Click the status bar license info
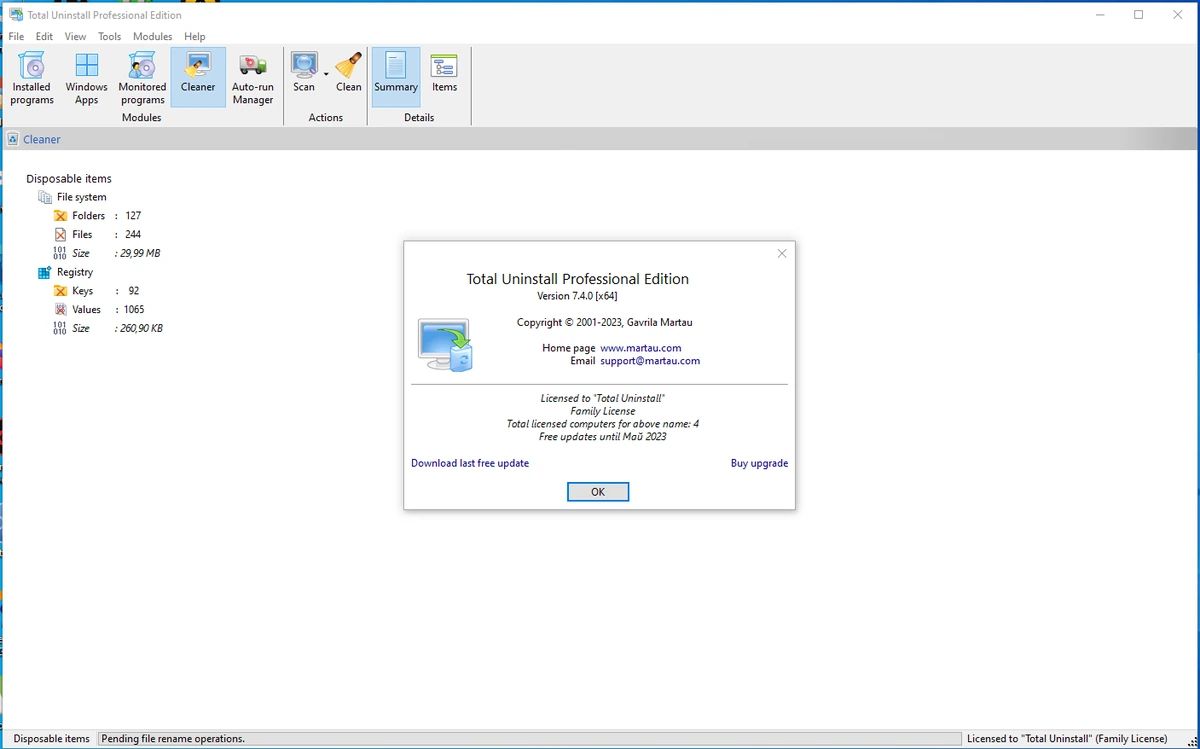Image resolution: width=1200 pixels, height=749 pixels. (x=1067, y=739)
